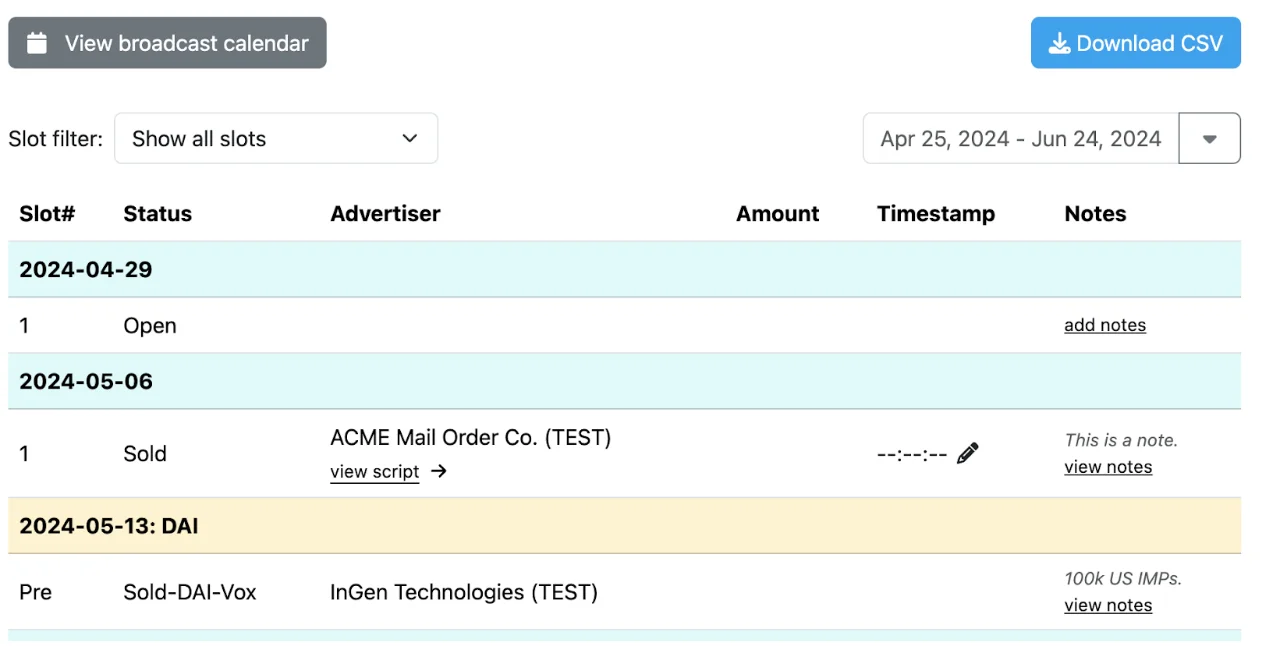Select the 2024-04-29 date row
Image resolution: width=1262 pixels, height=646 pixels.
(624, 269)
